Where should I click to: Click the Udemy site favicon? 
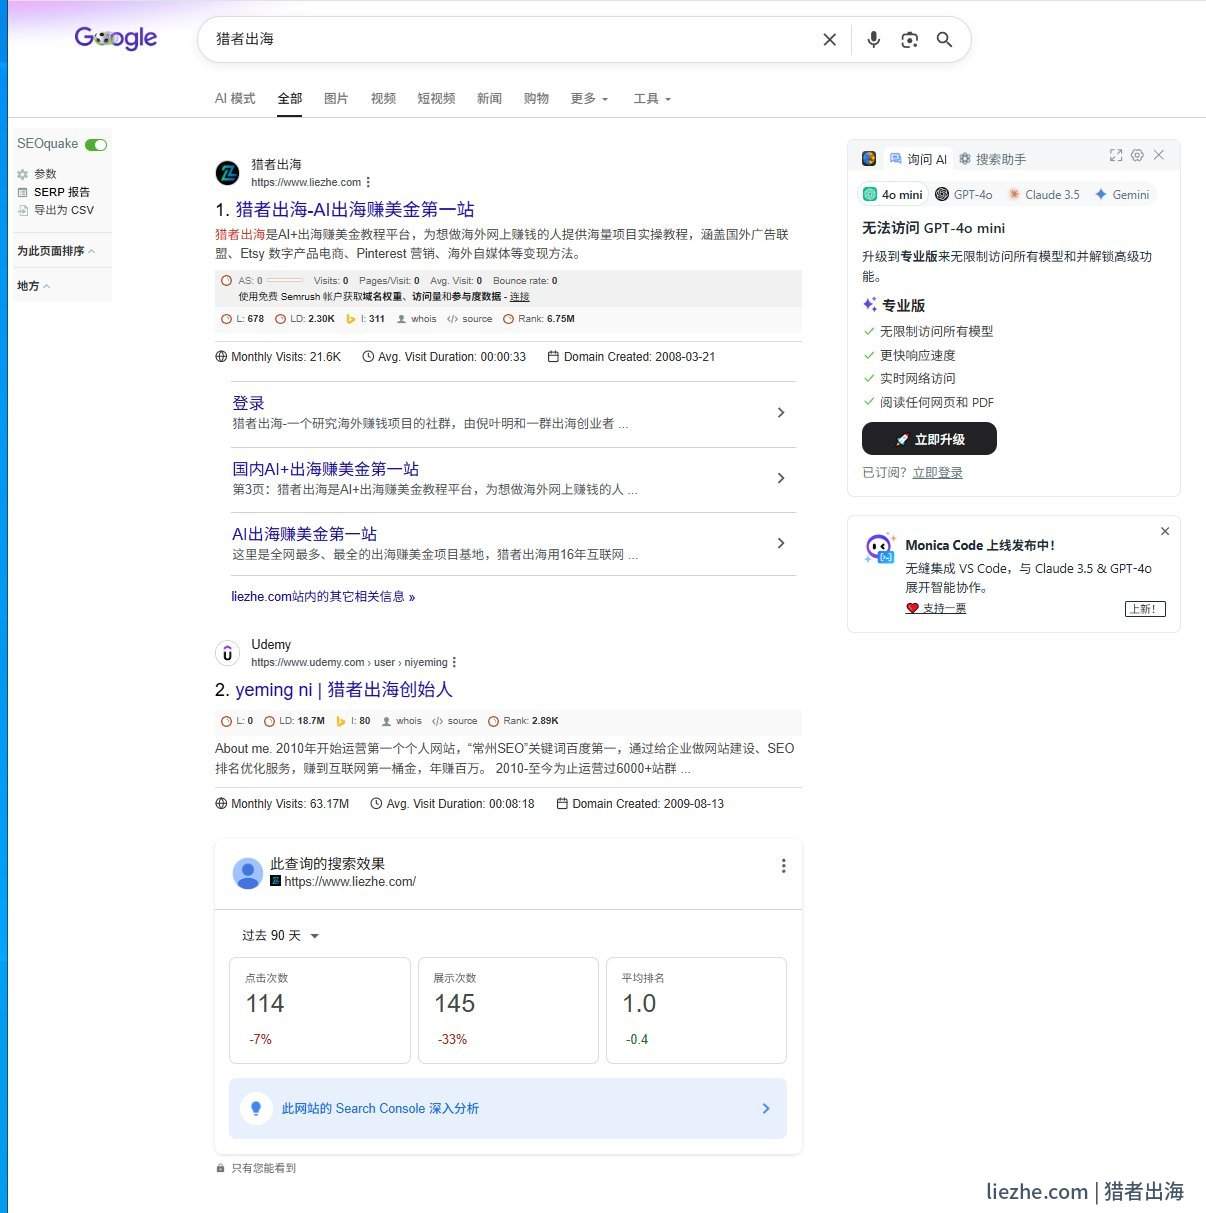point(227,653)
